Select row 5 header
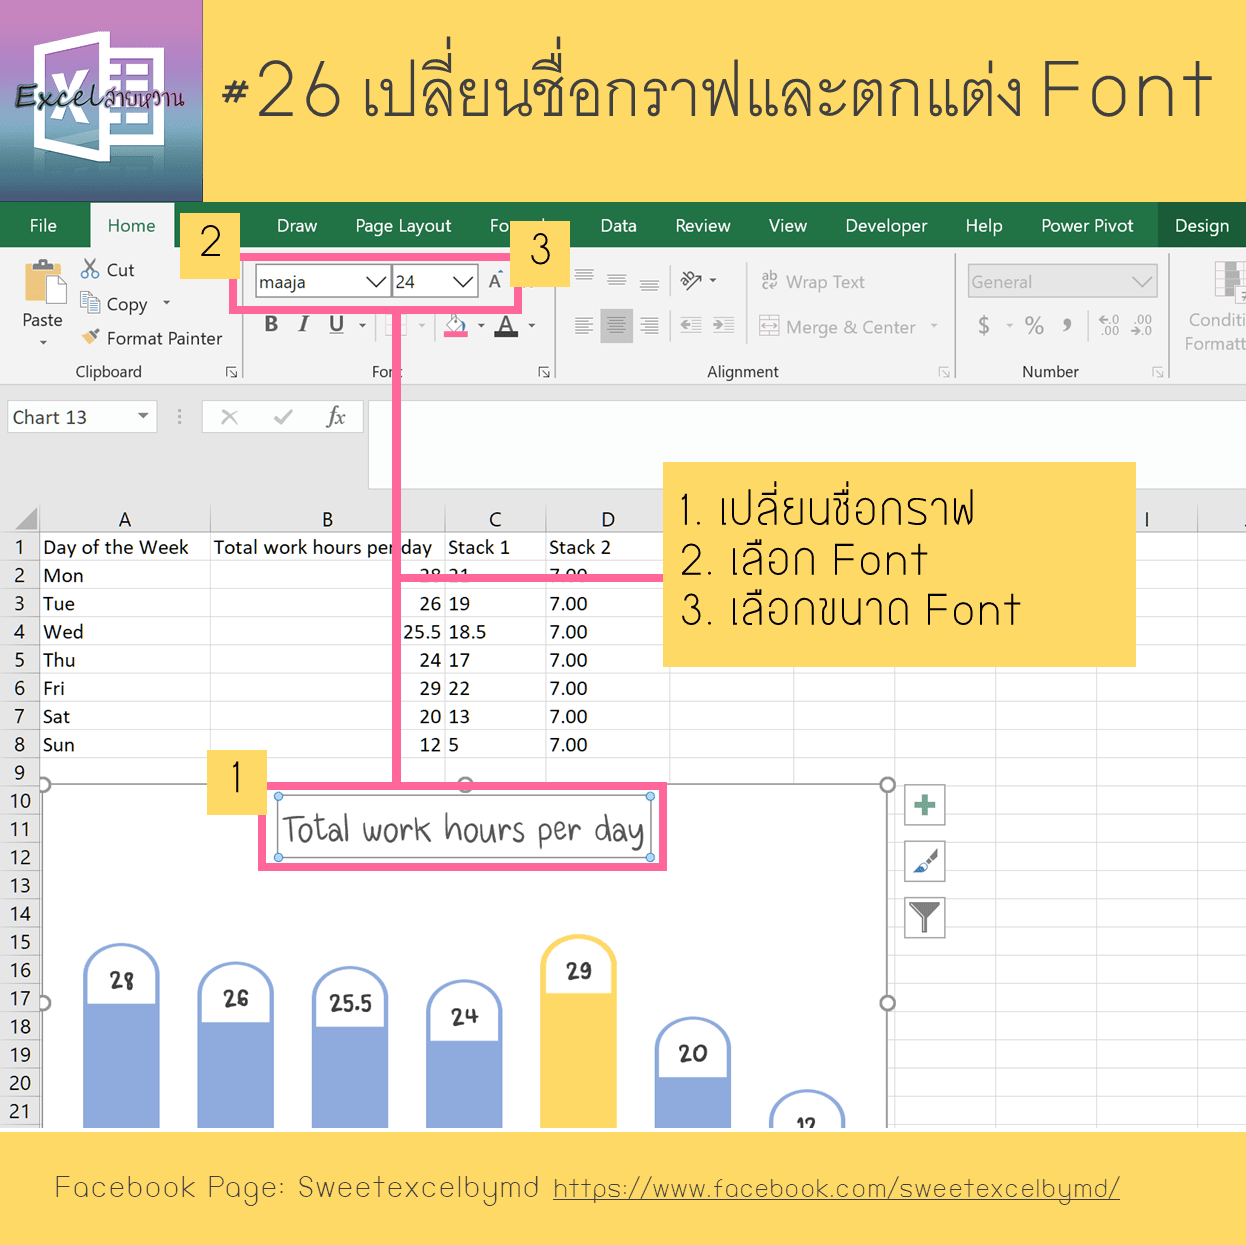Viewport: 1246px width, 1245px height. coord(19,660)
